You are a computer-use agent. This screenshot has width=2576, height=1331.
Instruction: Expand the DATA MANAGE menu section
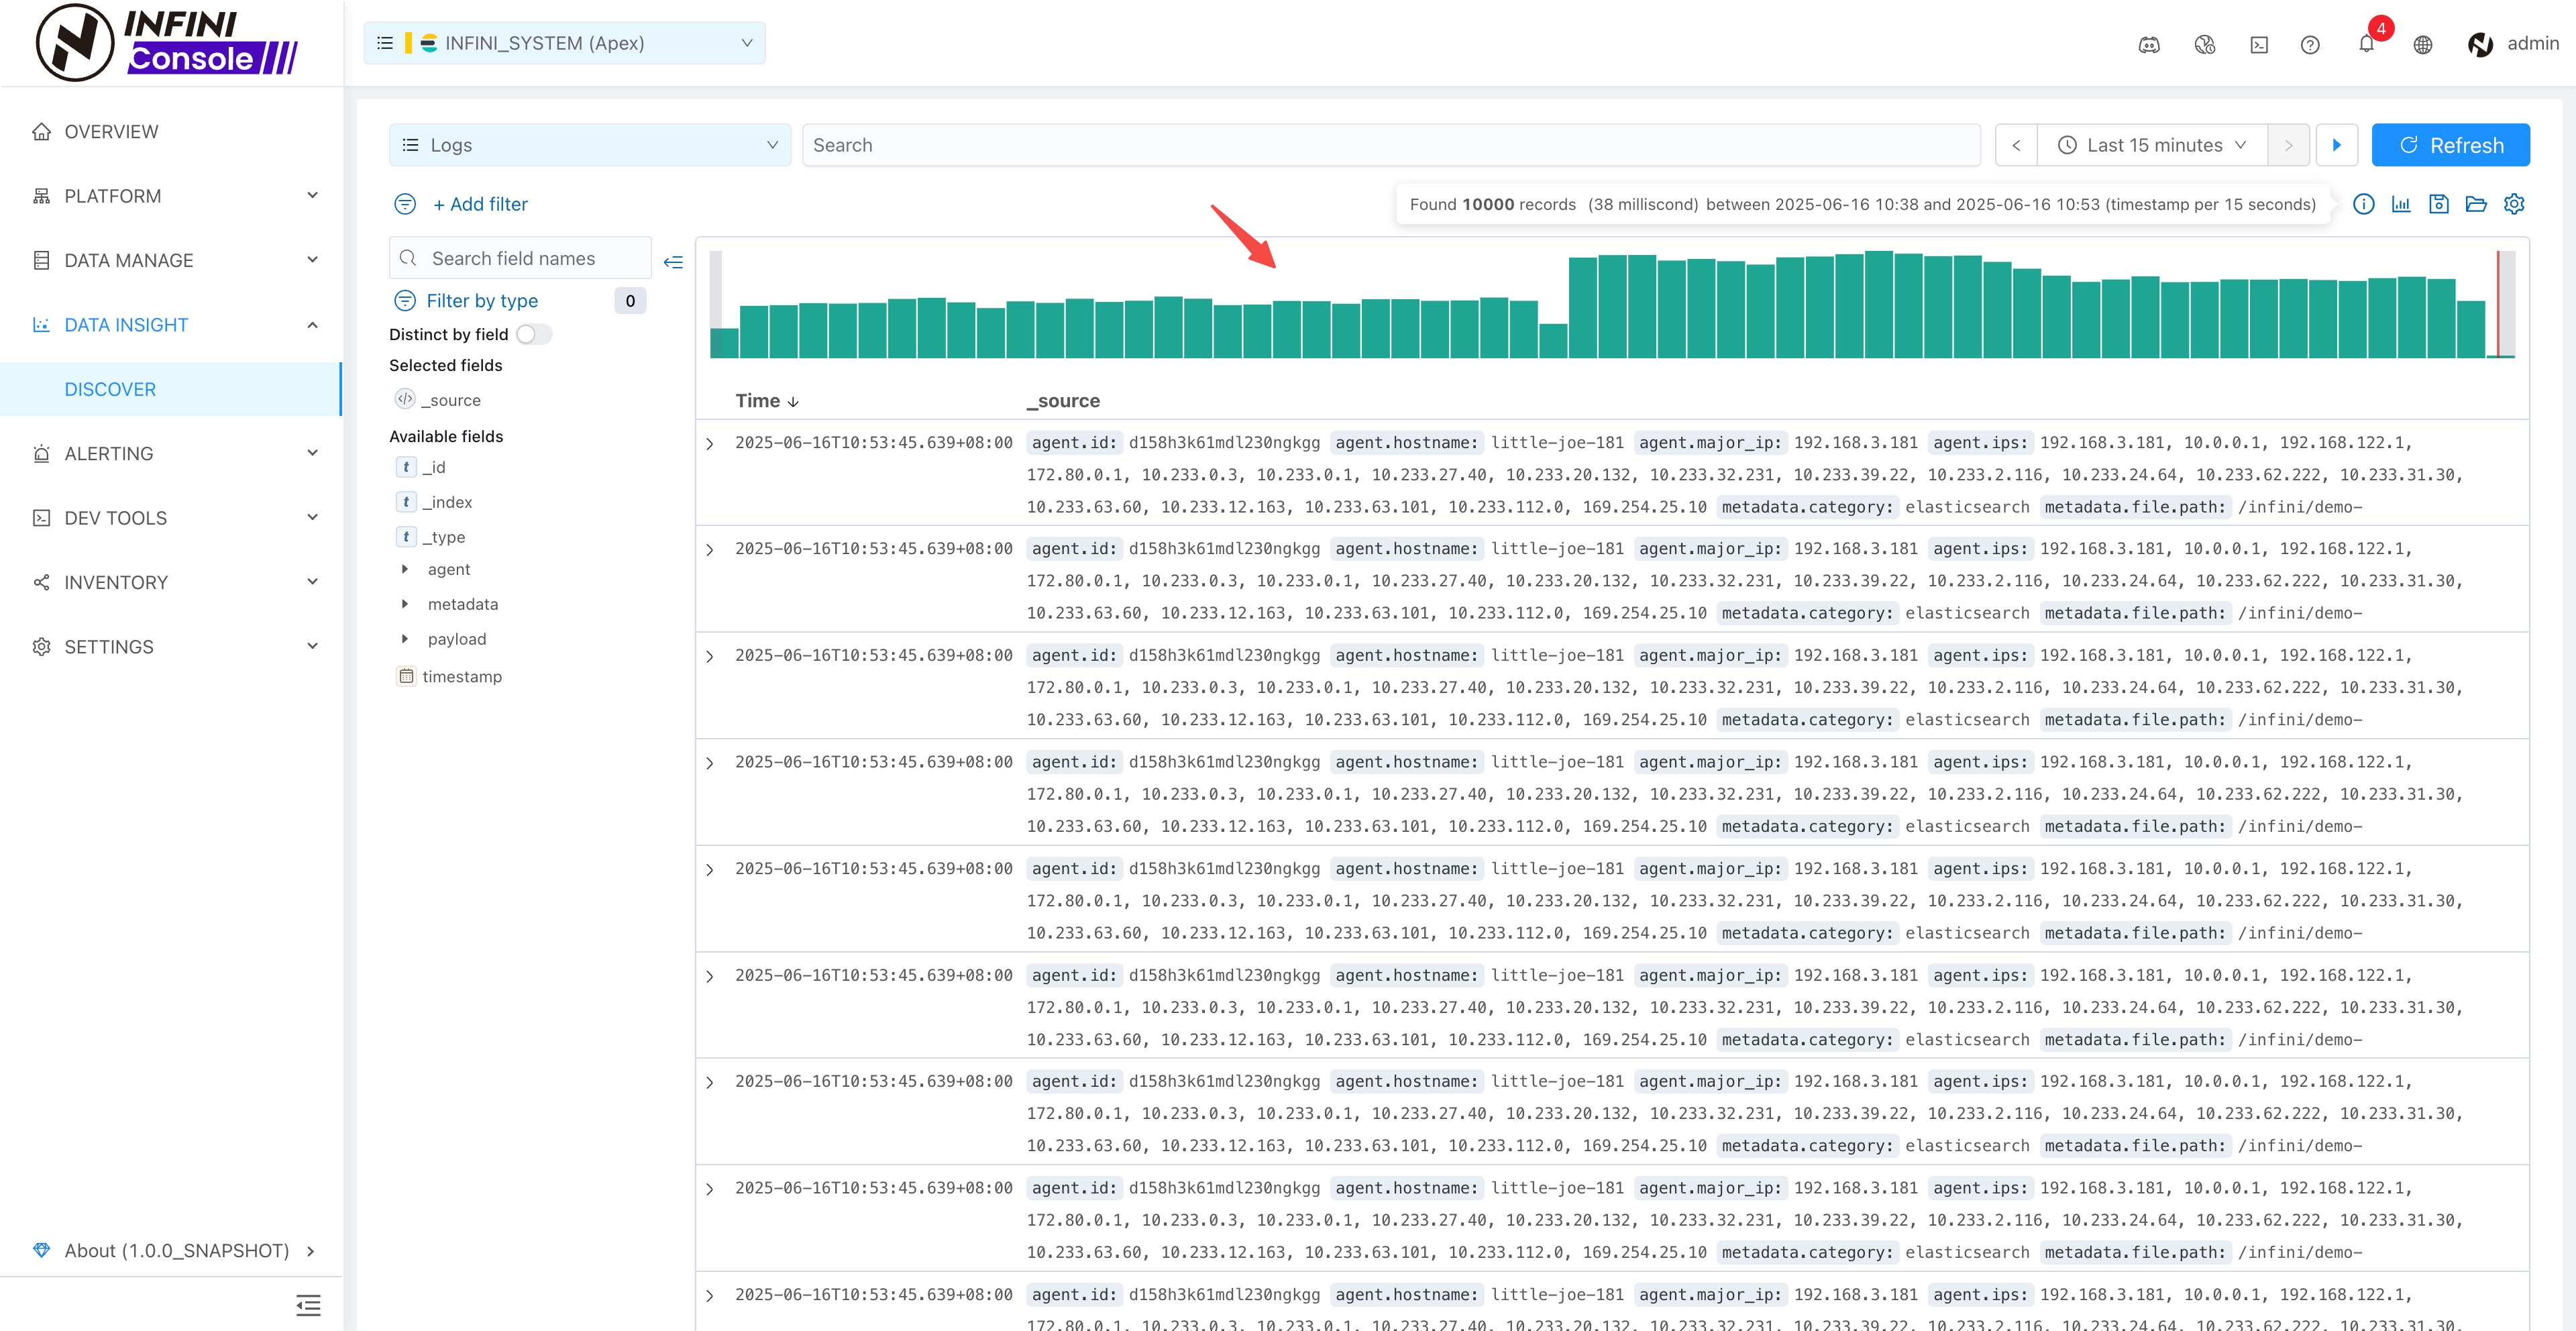coord(171,260)
